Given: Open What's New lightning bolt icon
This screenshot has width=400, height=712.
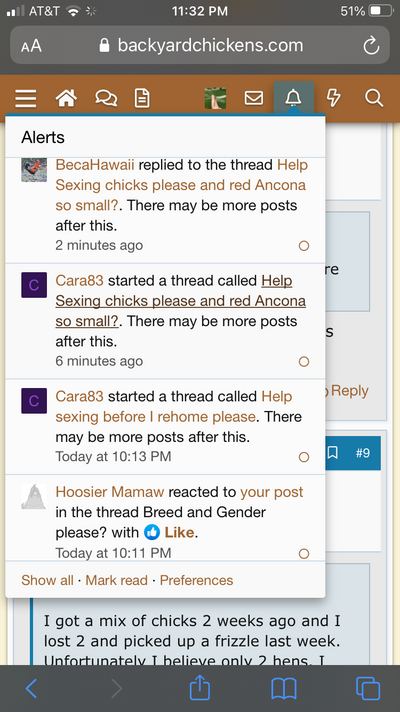Looking at the screenshot, I should coord(334,98).
